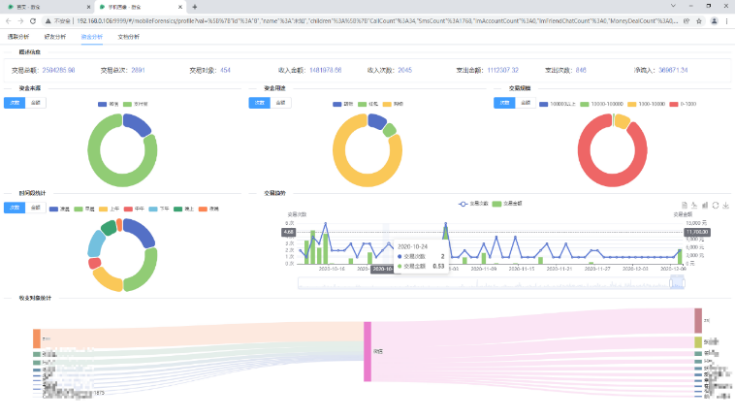This screenshot has height=419, width=735.
Task: Select 金额 toggle in 交易规模 section
Action: pyautogui.click(x=525, y=103)
